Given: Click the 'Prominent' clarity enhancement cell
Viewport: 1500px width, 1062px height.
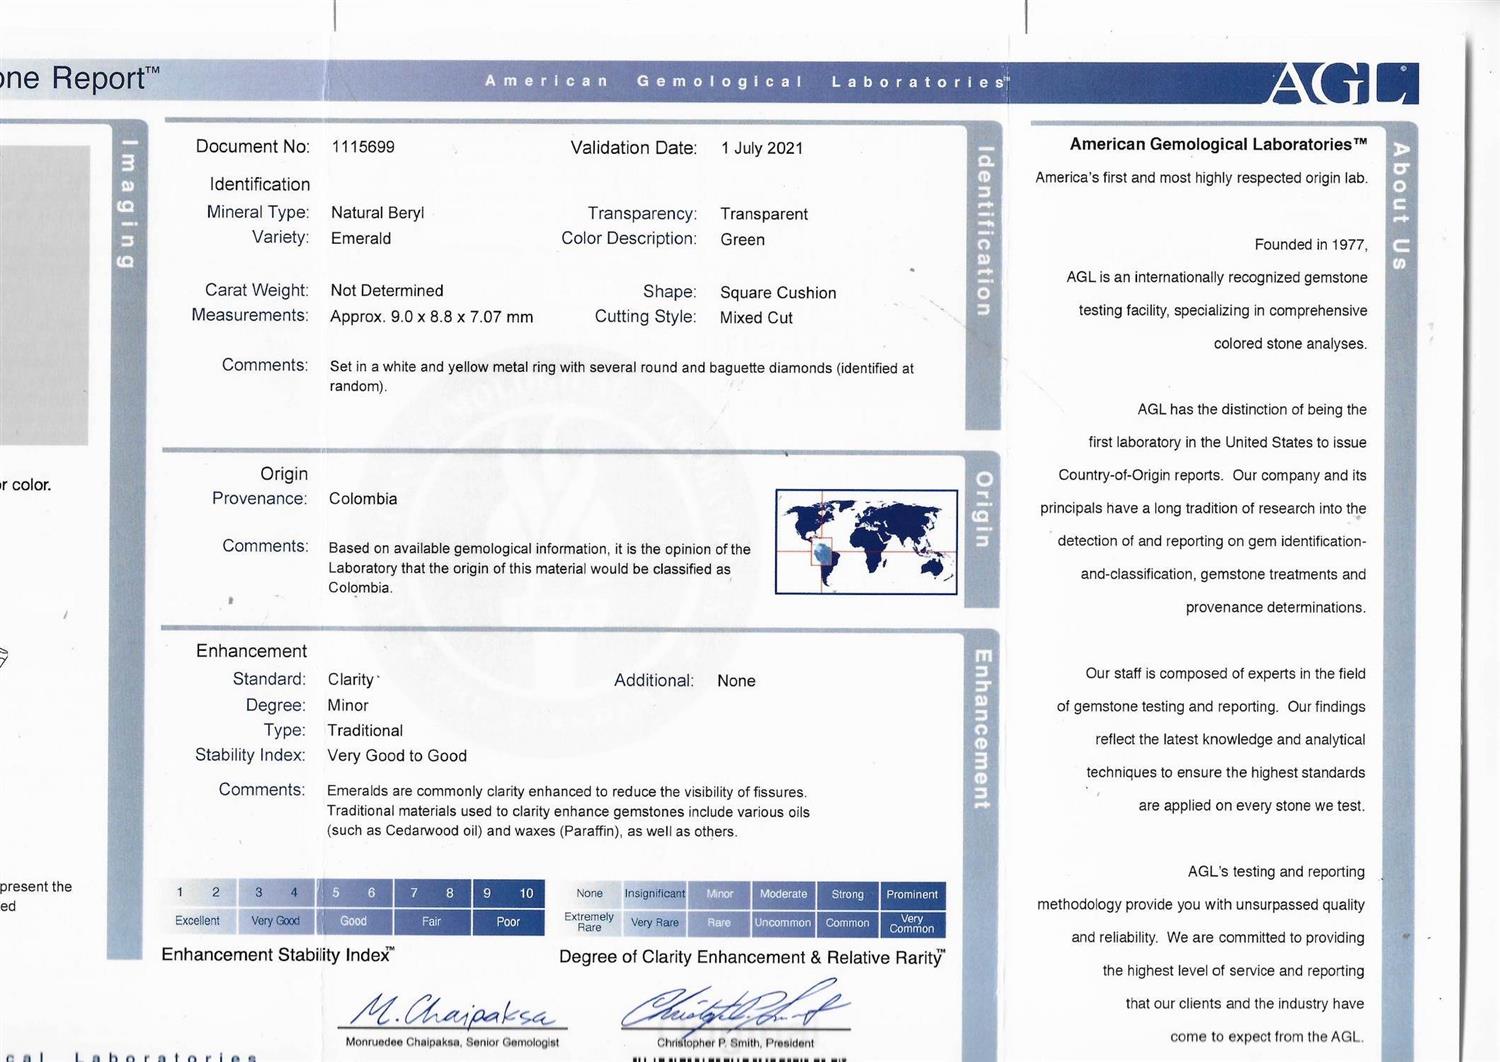Looking at the screenshot, I should pyautogui.click(x=911, y=894).
